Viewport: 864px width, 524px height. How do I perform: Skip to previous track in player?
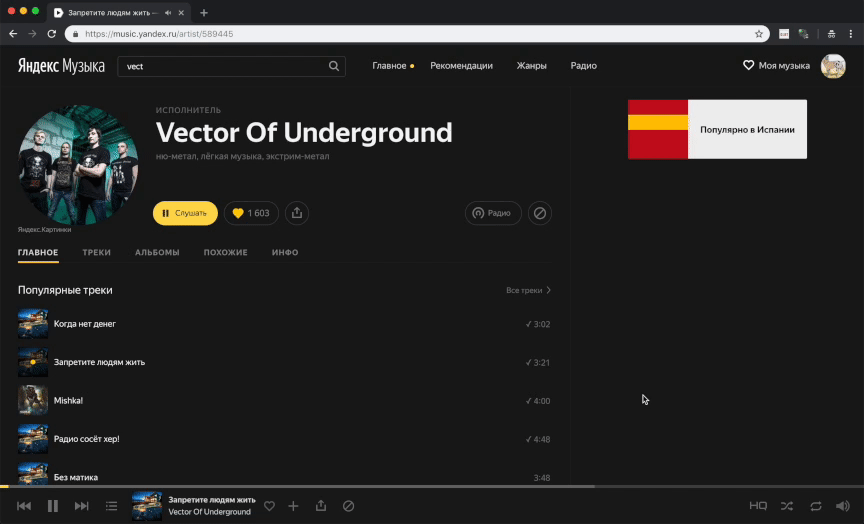point(24,506)
